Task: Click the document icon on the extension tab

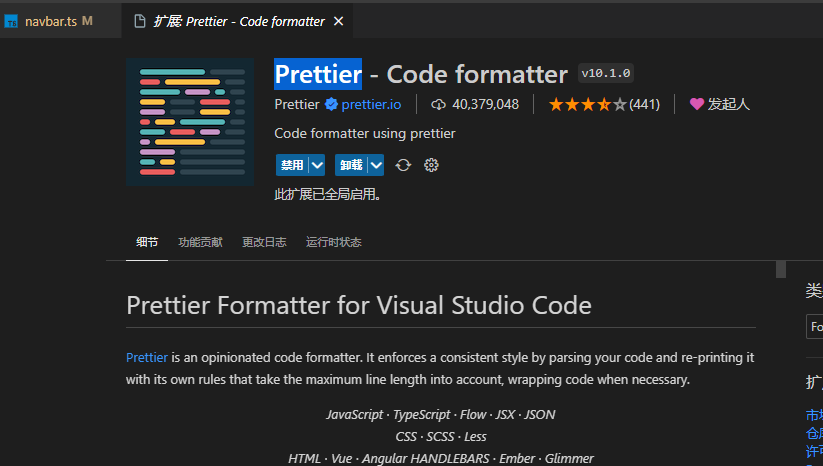Action: click(x=140, y=21)
